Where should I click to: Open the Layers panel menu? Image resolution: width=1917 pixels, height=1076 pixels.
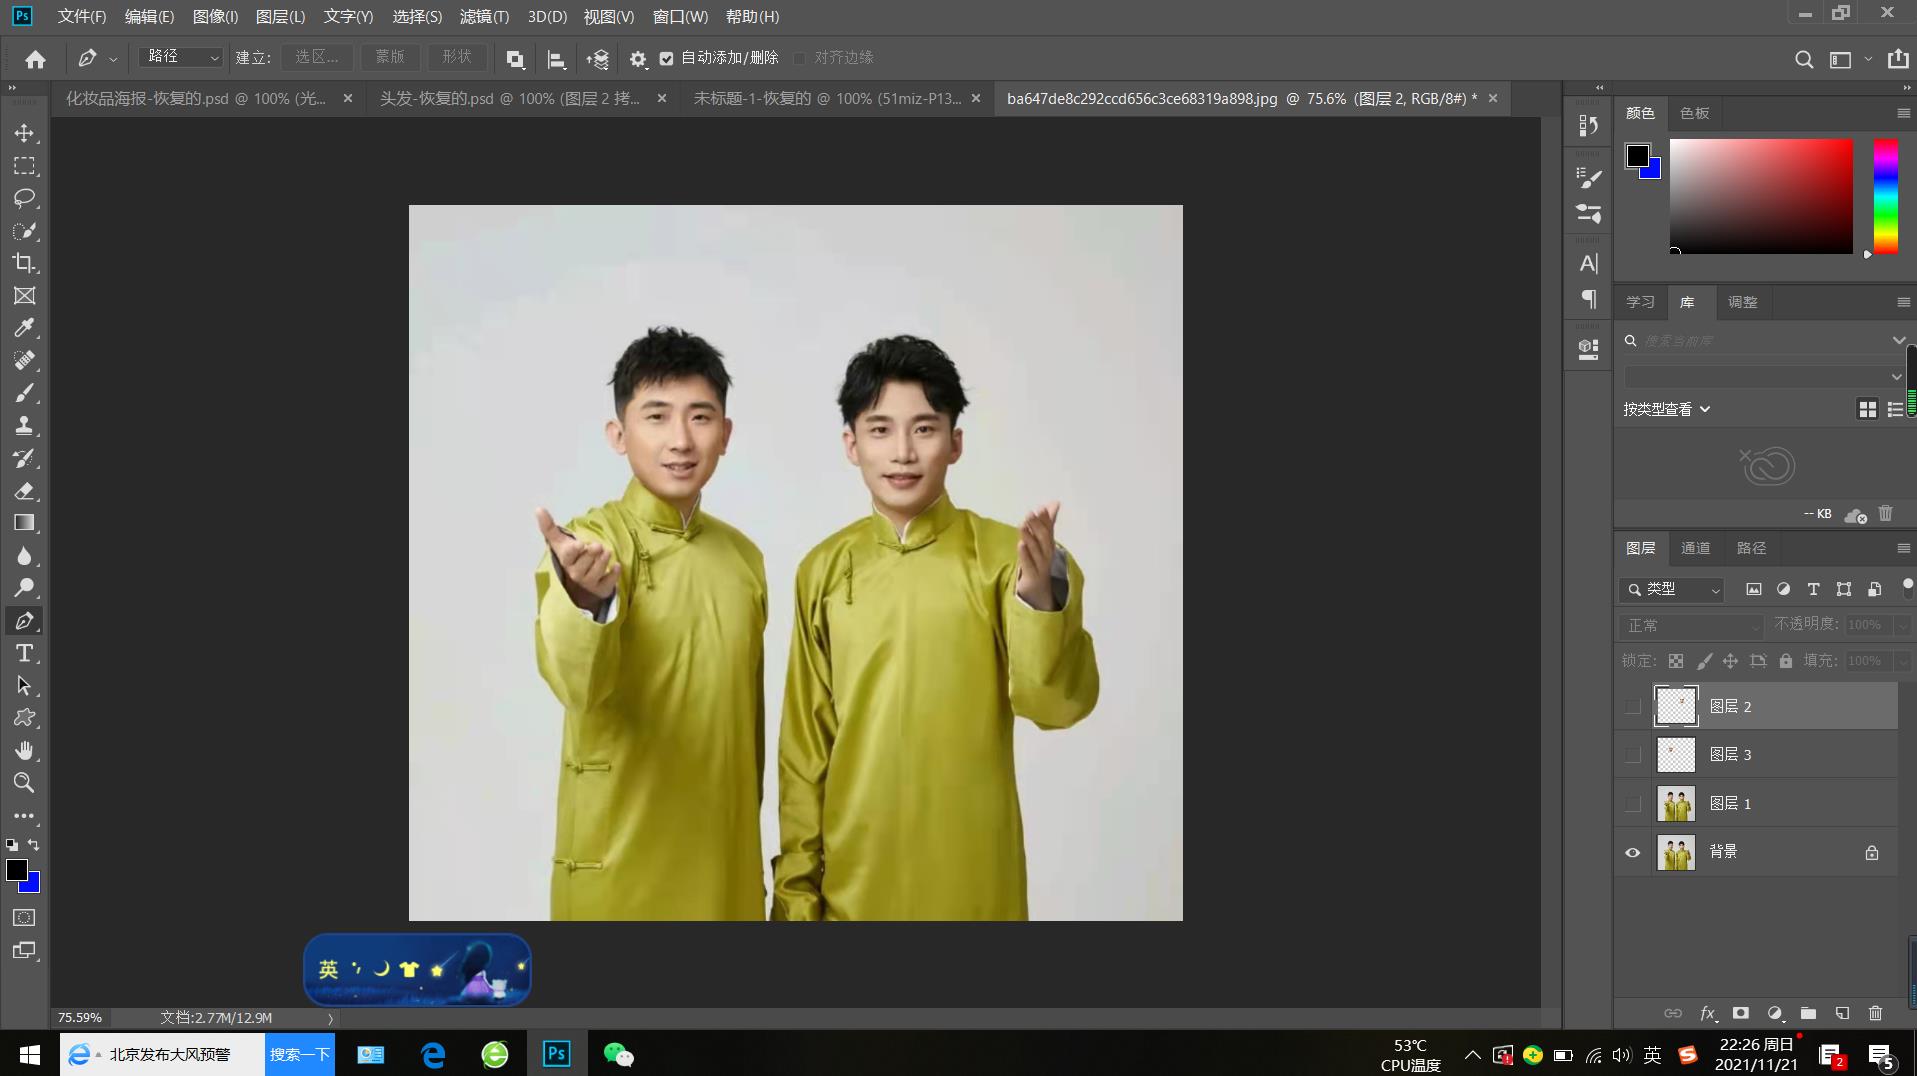1903,548
